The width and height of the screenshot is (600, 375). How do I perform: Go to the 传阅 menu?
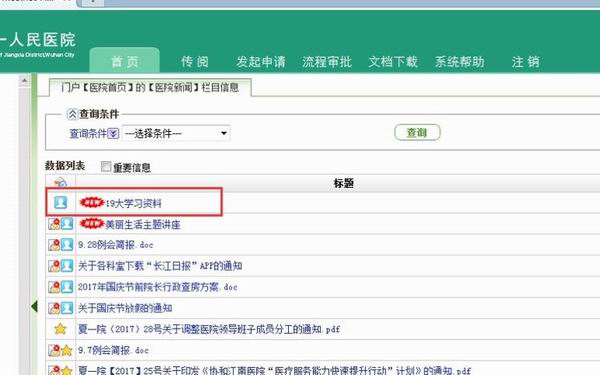[195, 62]
